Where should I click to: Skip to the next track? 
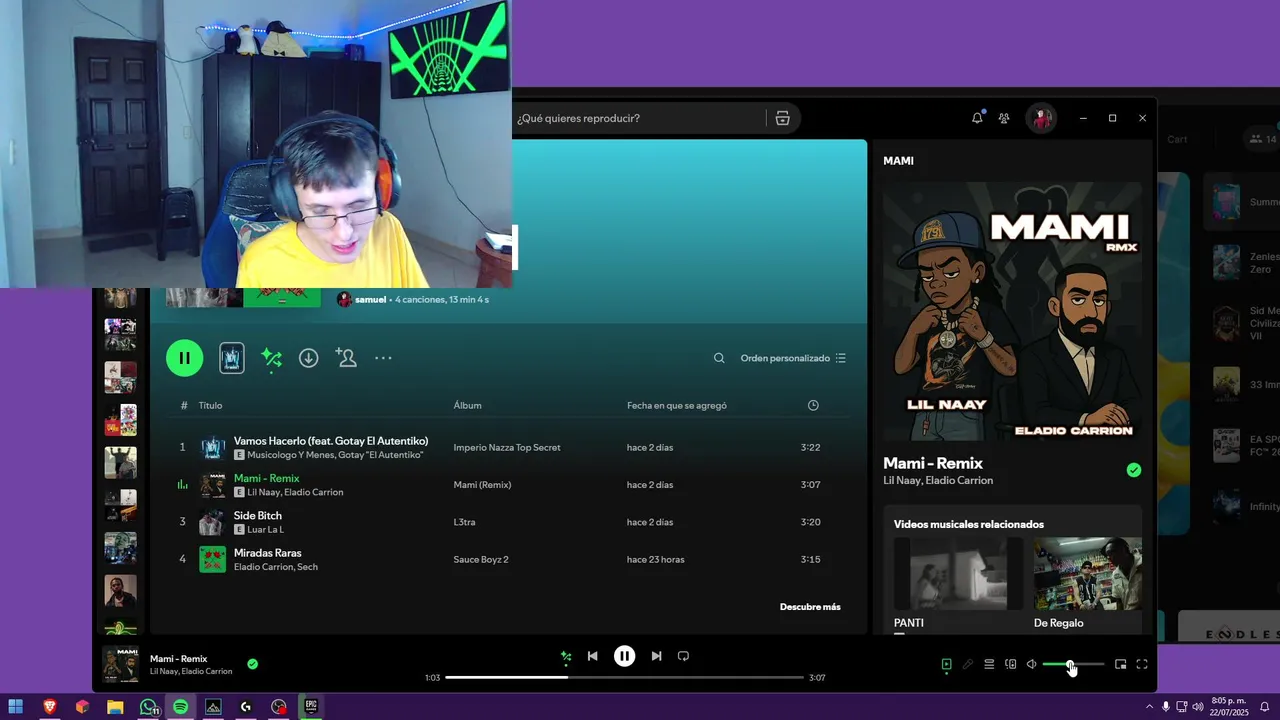[656, 656]
